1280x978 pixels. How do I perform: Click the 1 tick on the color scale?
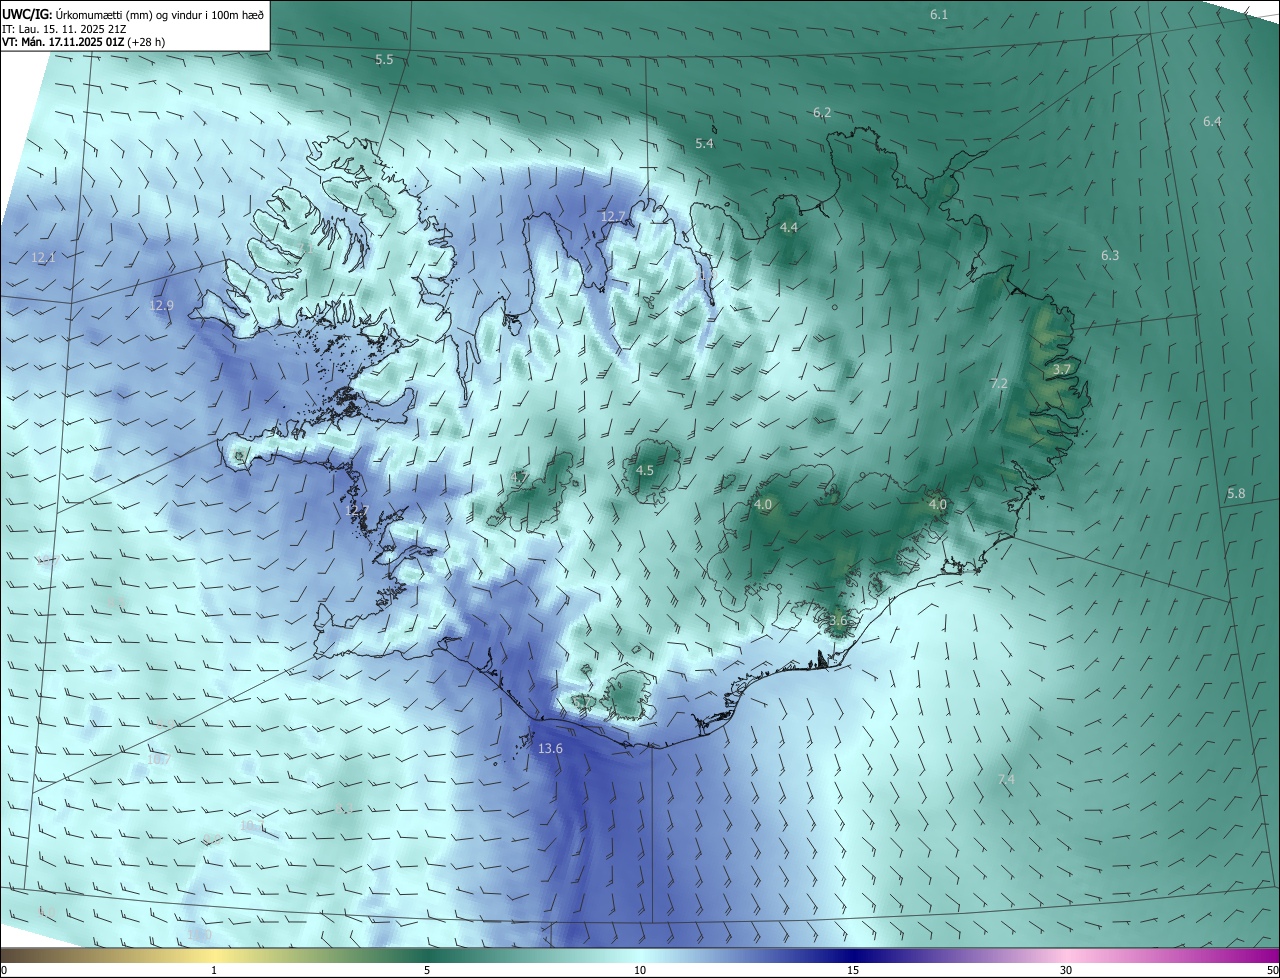click(214, 971)
